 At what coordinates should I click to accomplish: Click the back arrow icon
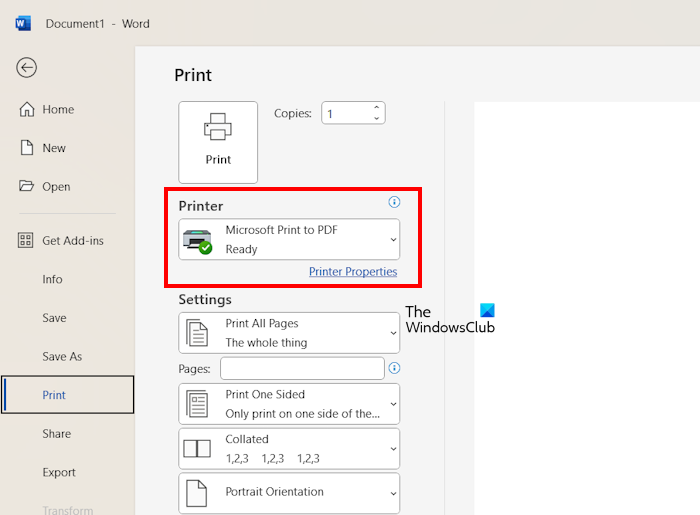(26, 67)
